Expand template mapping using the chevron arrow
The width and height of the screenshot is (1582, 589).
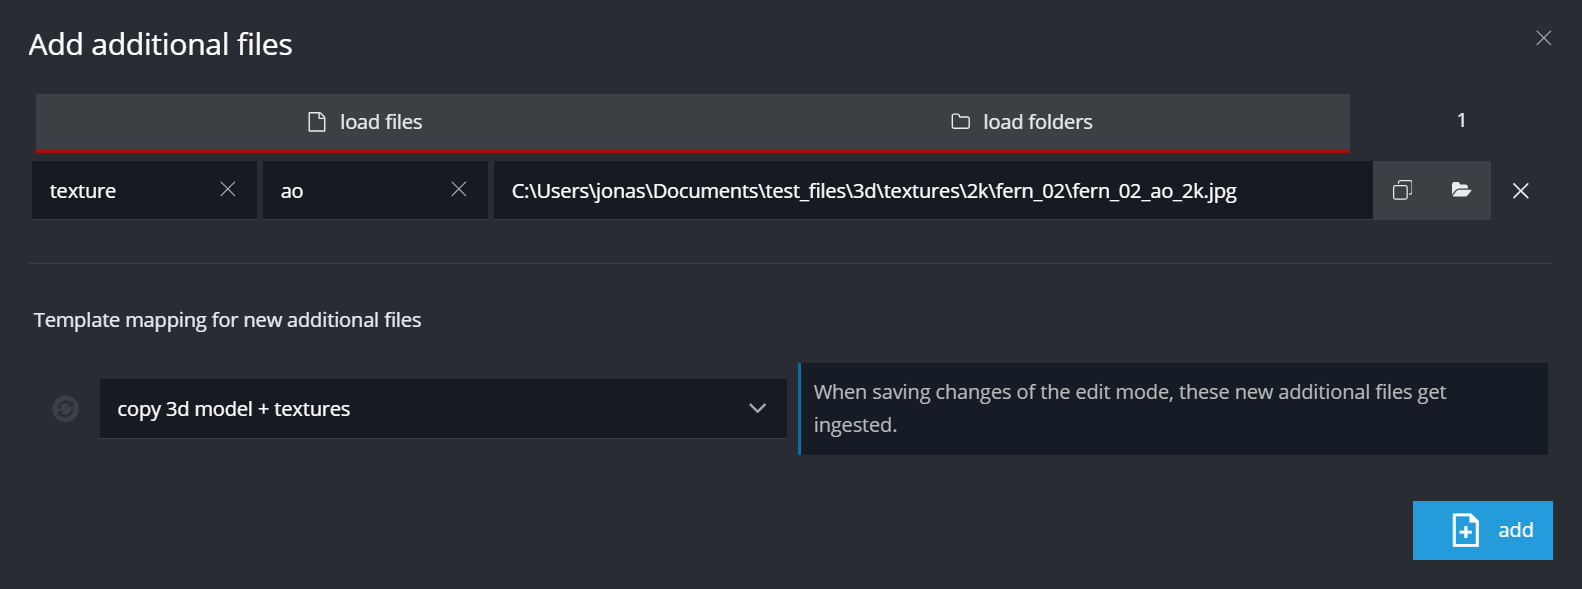tap(757, 408)
